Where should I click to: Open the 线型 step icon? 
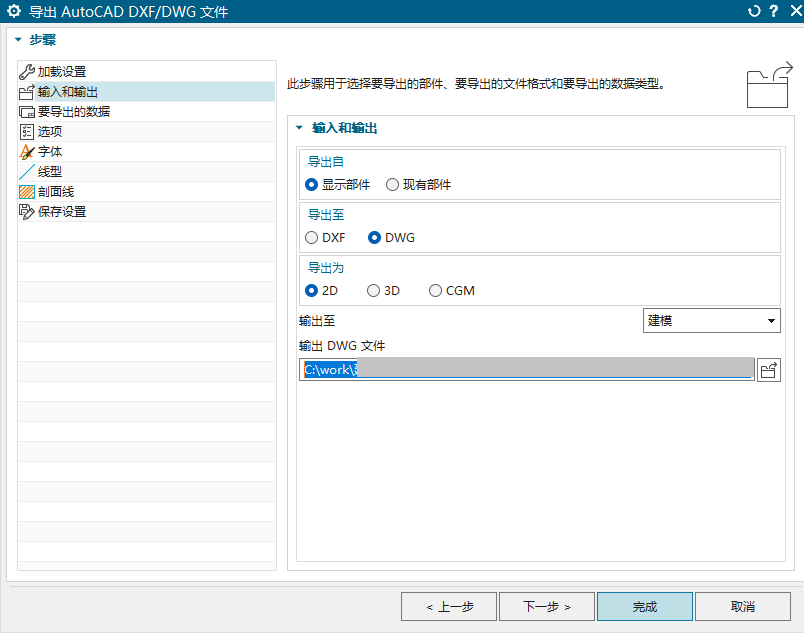(x=27, y=171)
